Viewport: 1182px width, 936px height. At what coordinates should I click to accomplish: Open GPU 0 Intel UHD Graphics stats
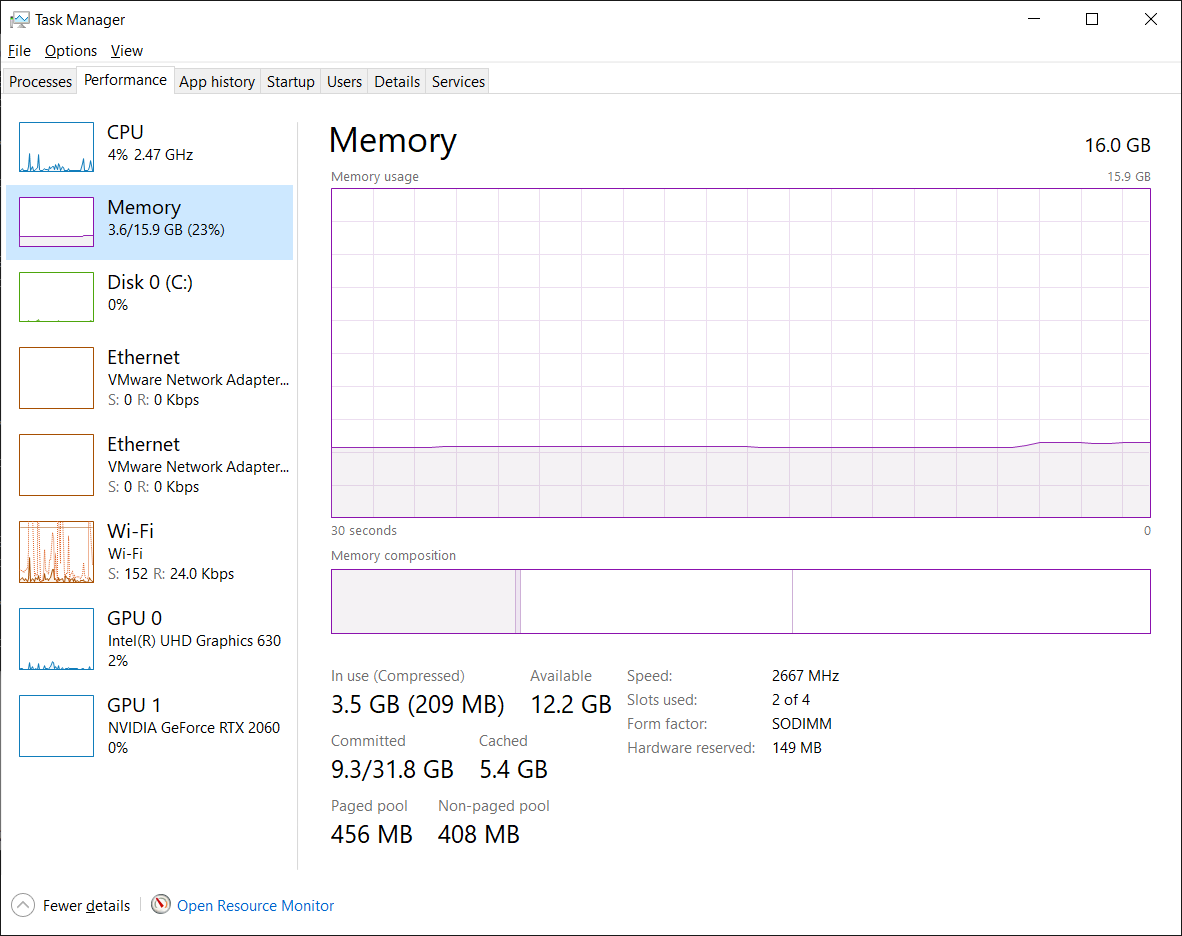(56, 638)
